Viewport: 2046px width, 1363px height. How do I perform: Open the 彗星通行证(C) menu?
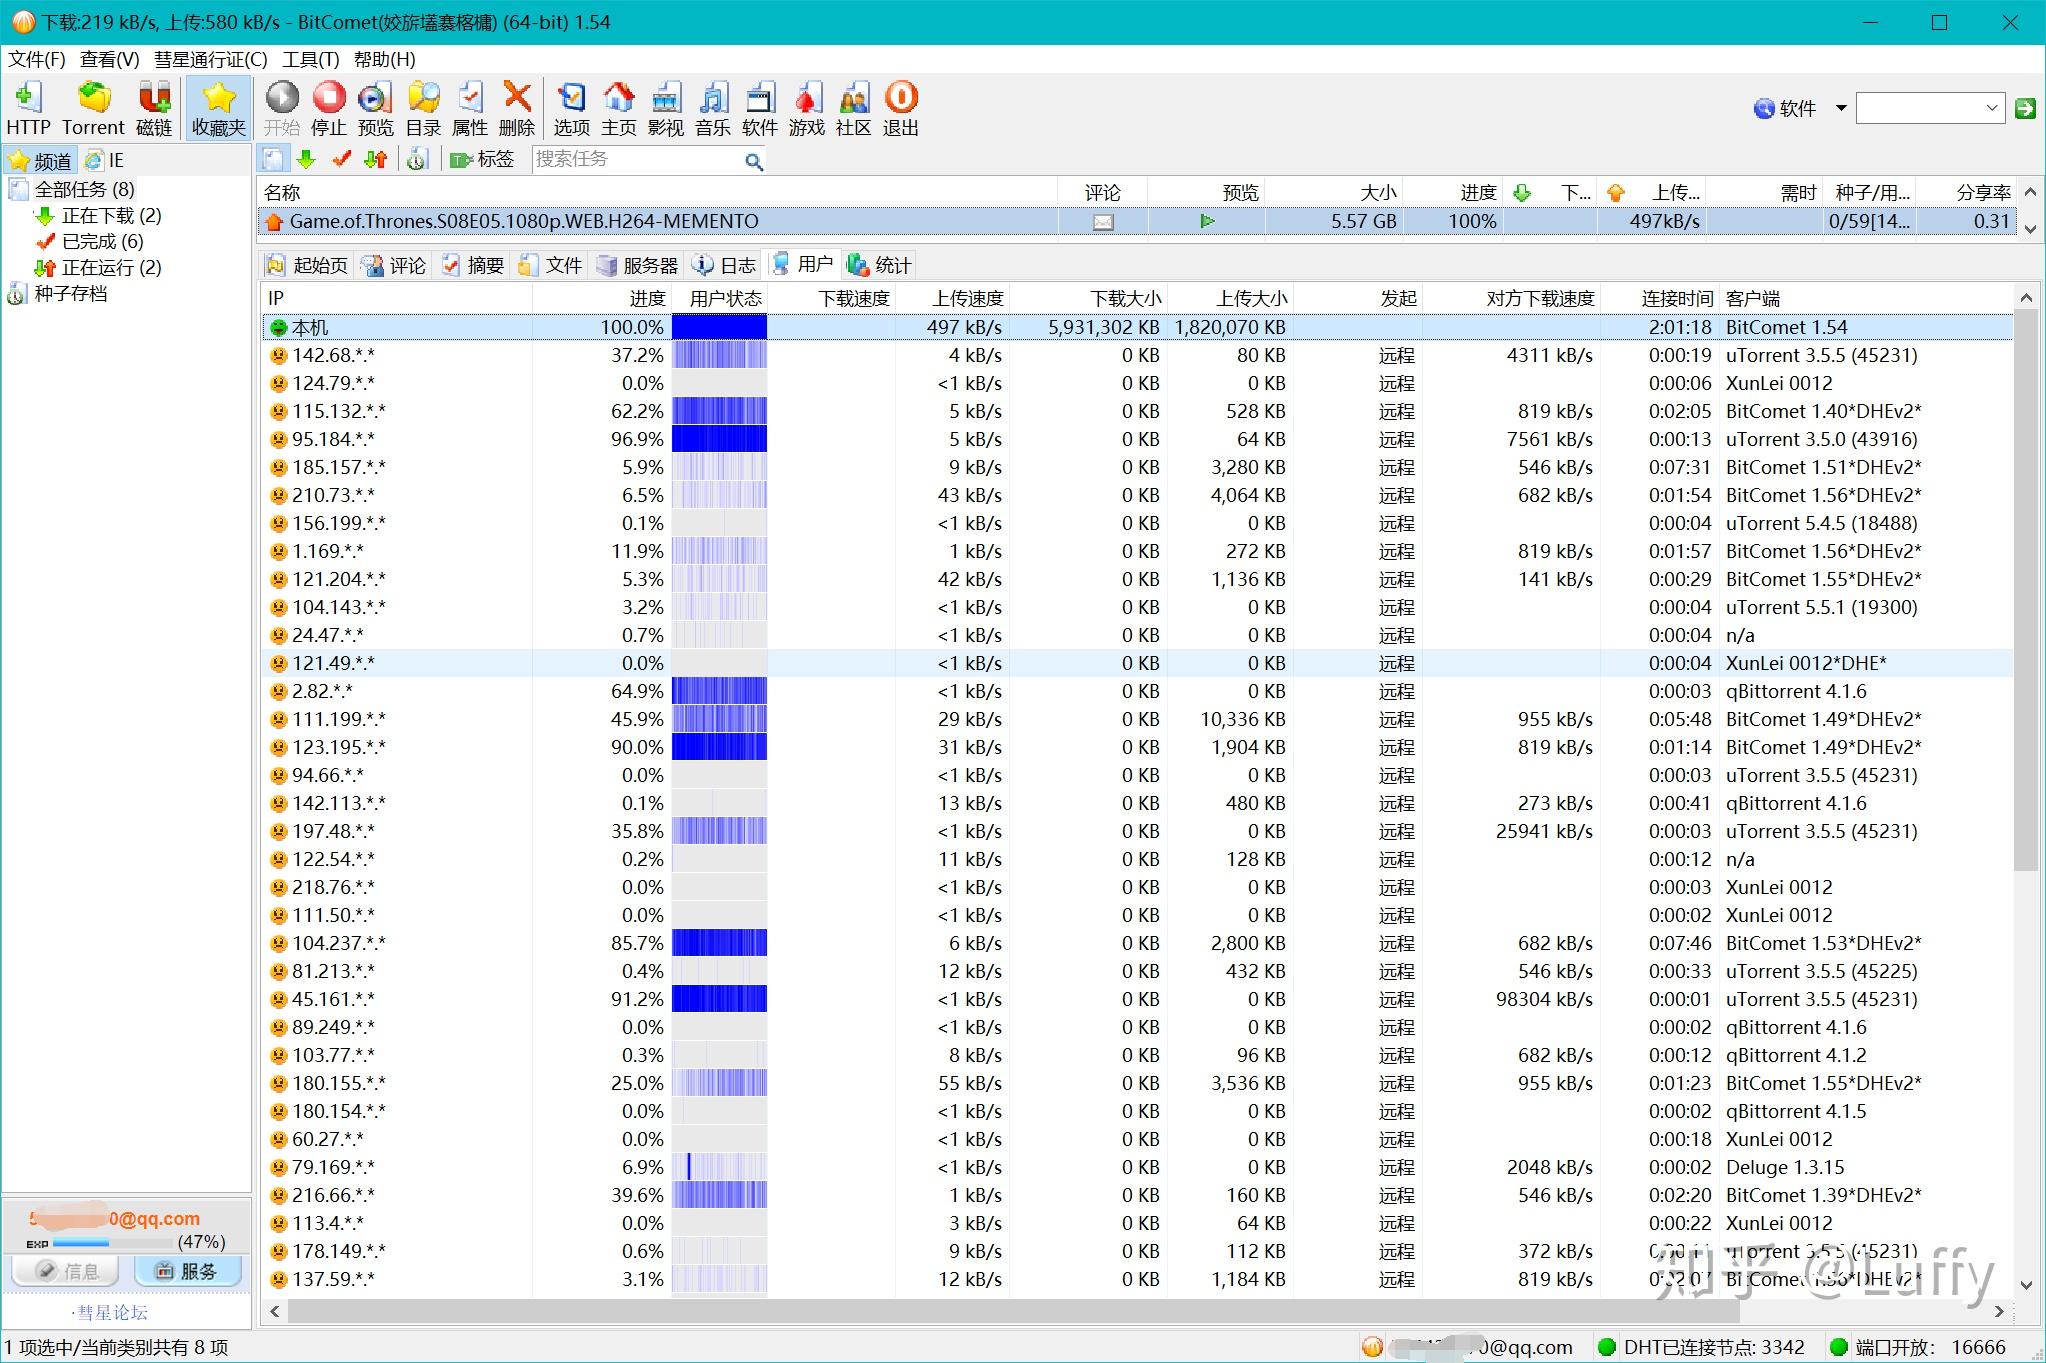point(211,59)
